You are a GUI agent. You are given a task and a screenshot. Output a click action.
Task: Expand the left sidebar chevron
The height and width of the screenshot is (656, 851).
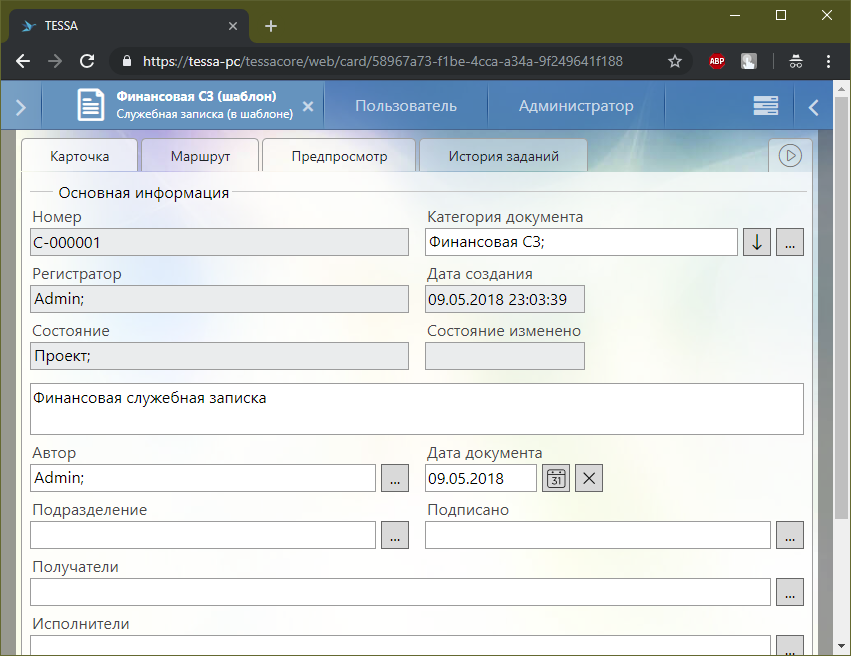[21, 106]
